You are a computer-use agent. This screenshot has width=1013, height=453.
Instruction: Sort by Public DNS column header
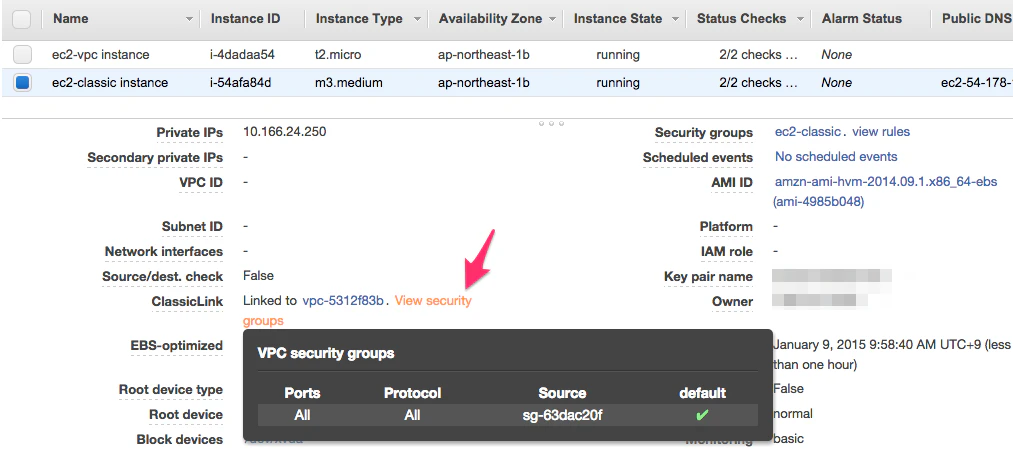click(976, 19)
